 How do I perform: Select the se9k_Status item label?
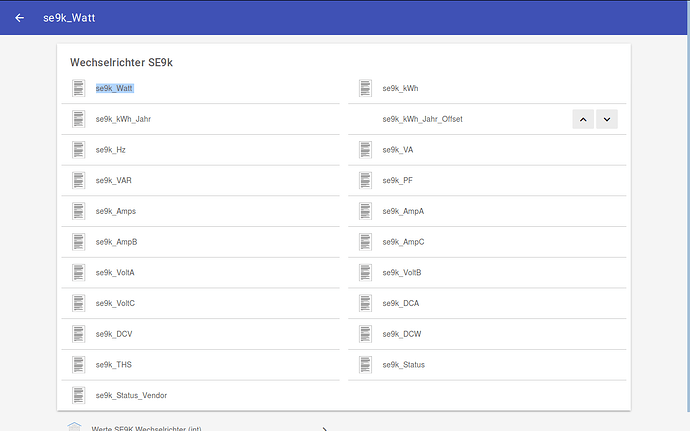tap(404, 365)
